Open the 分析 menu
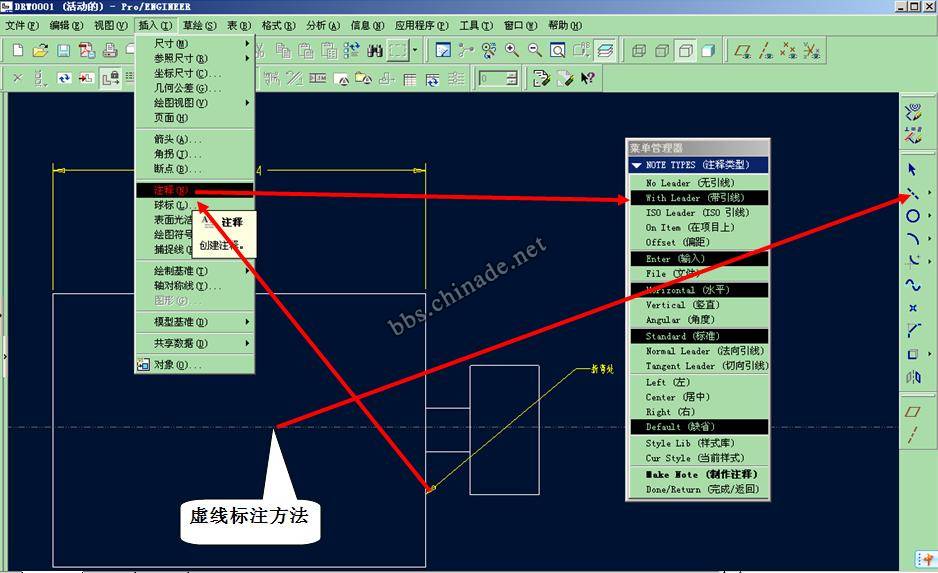The image size is (938, 573). tap(323, 25)
